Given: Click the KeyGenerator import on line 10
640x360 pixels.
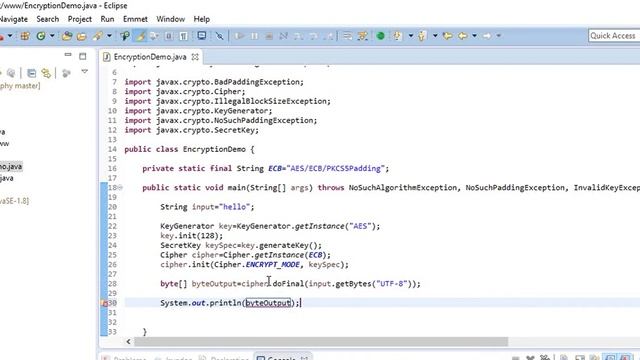Looking at the screenshot, I should 198,111.
